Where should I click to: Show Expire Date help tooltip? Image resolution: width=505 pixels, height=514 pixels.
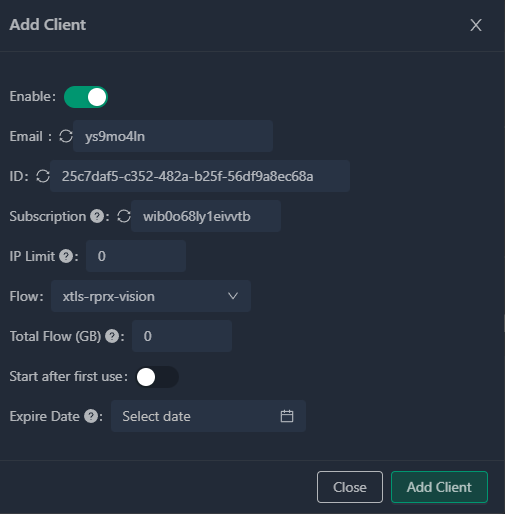click(x=91, y=416)
